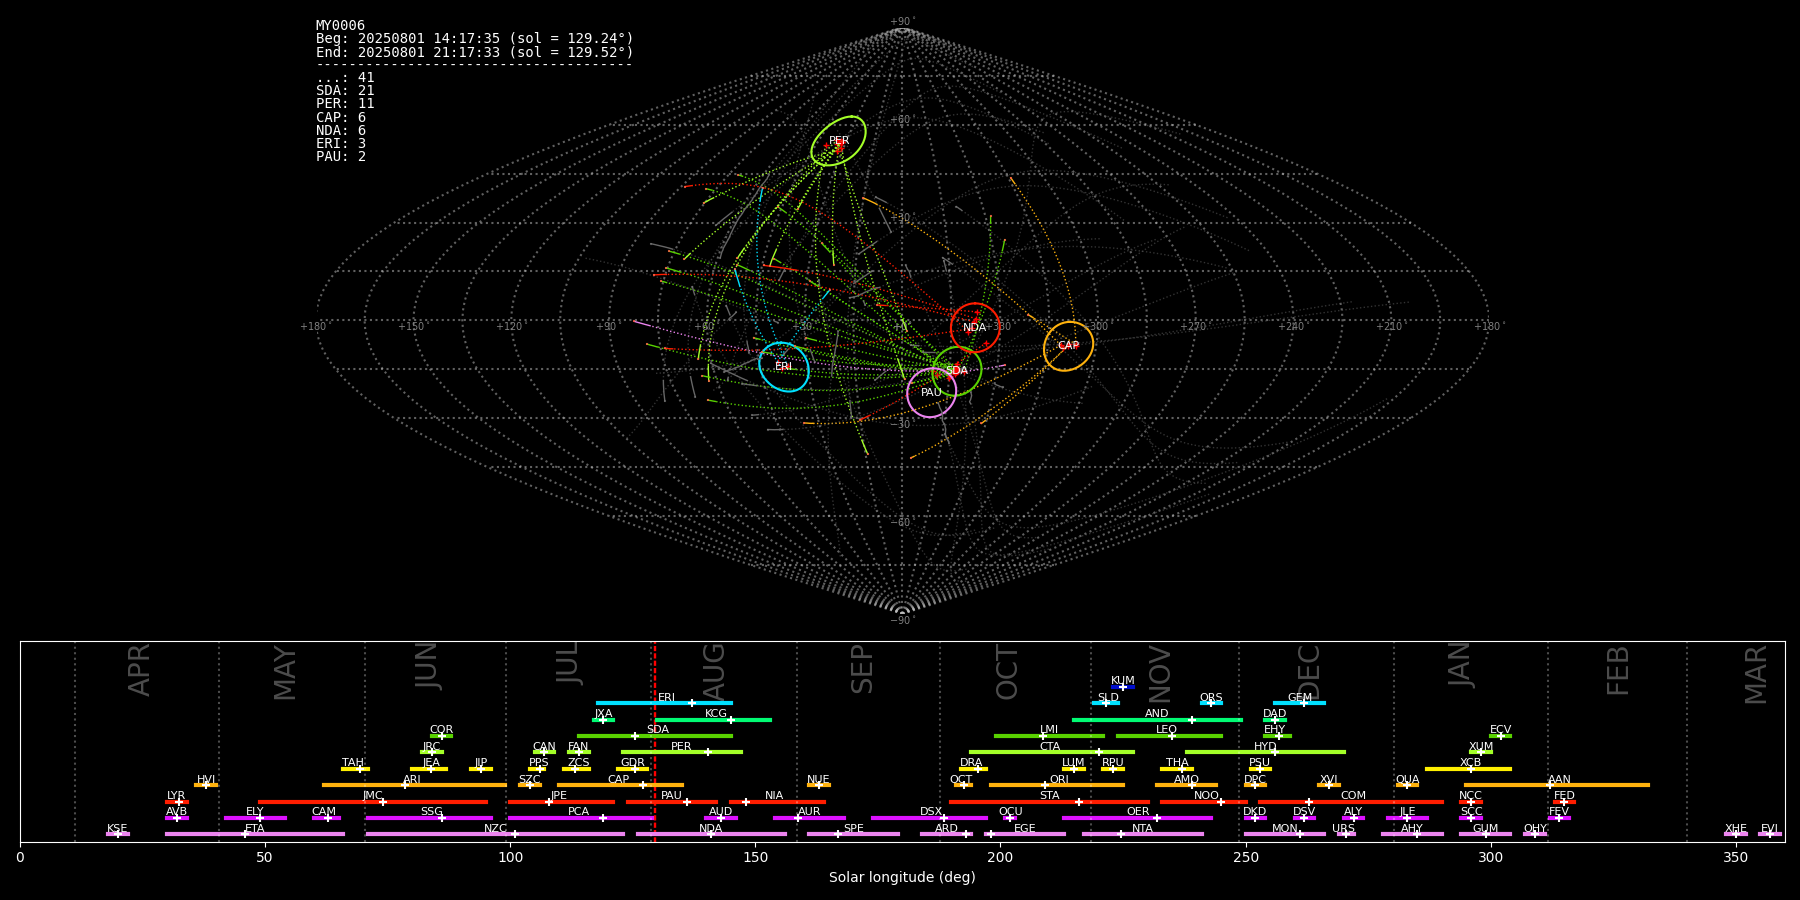The width and height of the screenshot is (1800, 900).
Task: Select the NIA shower bar in timeline
Action: 777,802
